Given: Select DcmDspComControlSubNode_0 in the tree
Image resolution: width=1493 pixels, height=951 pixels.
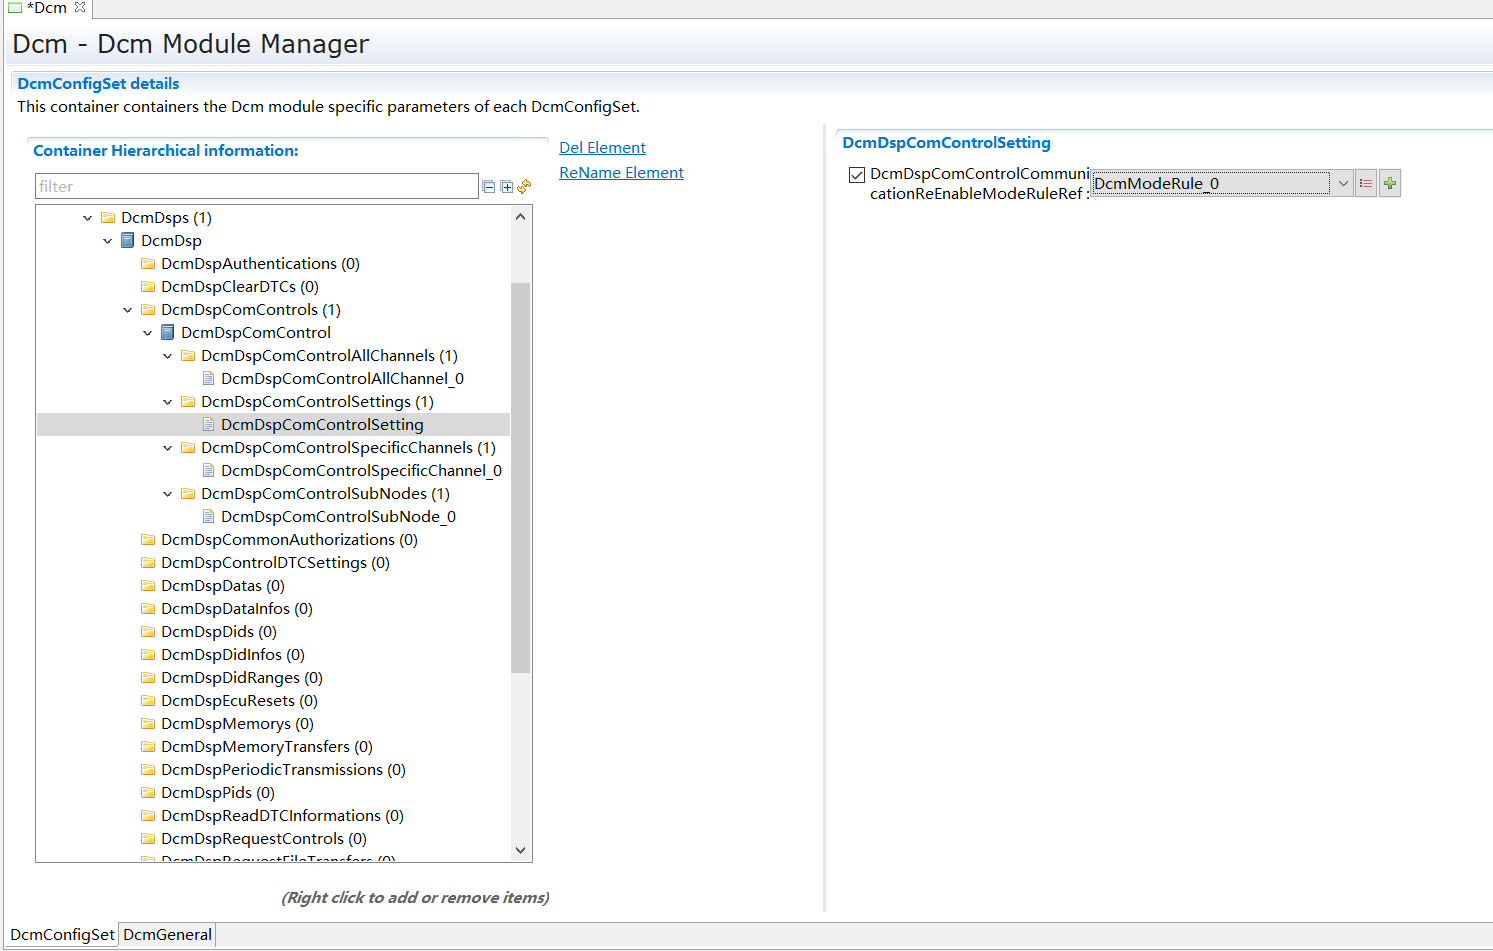Looking at the screenshot, I should point(338,516).
